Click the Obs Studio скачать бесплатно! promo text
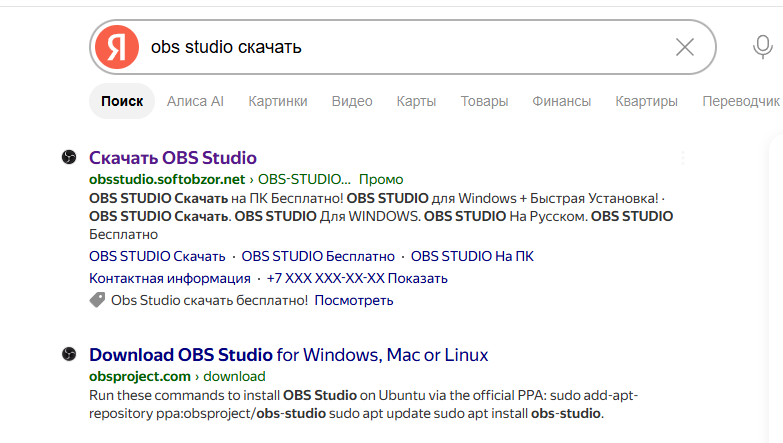This screenshot has width=783, height=443. 209,300
